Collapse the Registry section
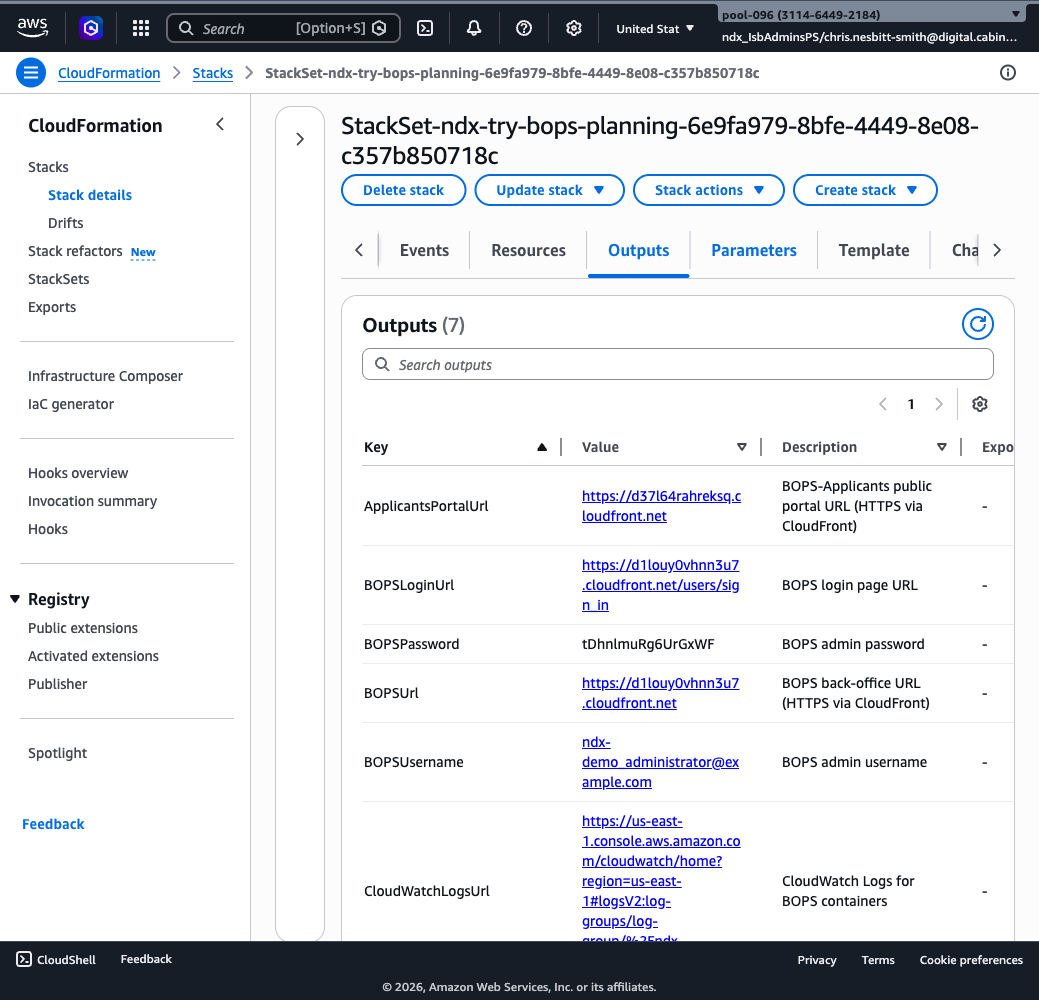Screen dimensions: 1039x1000 coord(14,599)
